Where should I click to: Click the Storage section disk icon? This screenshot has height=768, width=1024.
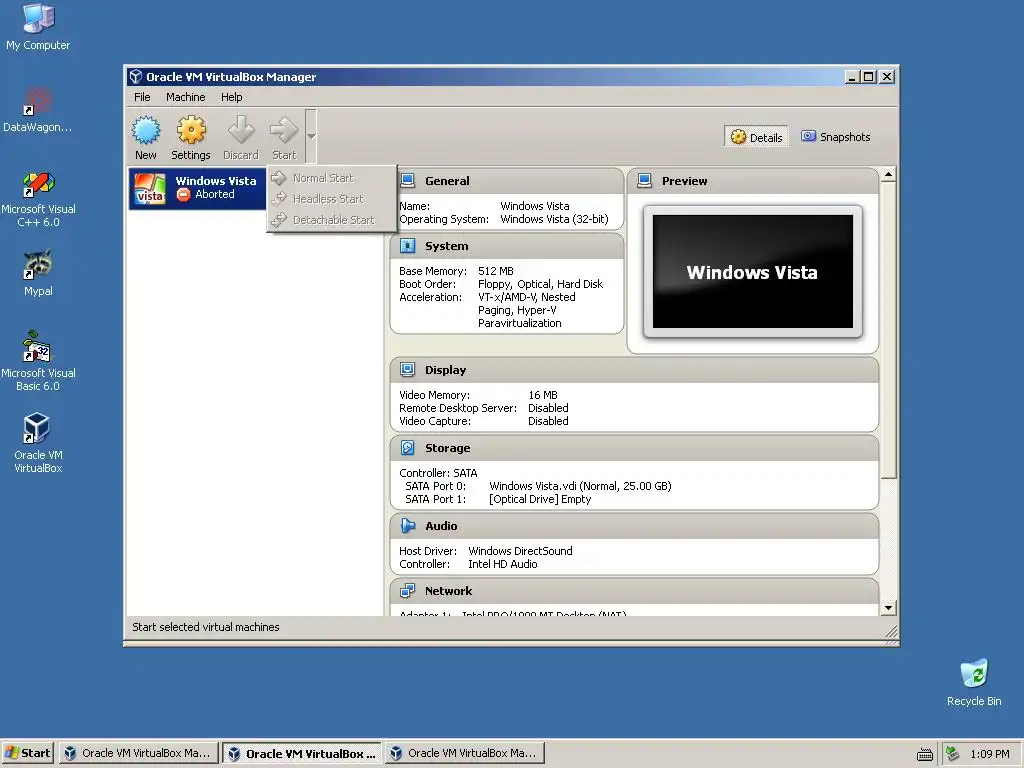pos(408,447)
